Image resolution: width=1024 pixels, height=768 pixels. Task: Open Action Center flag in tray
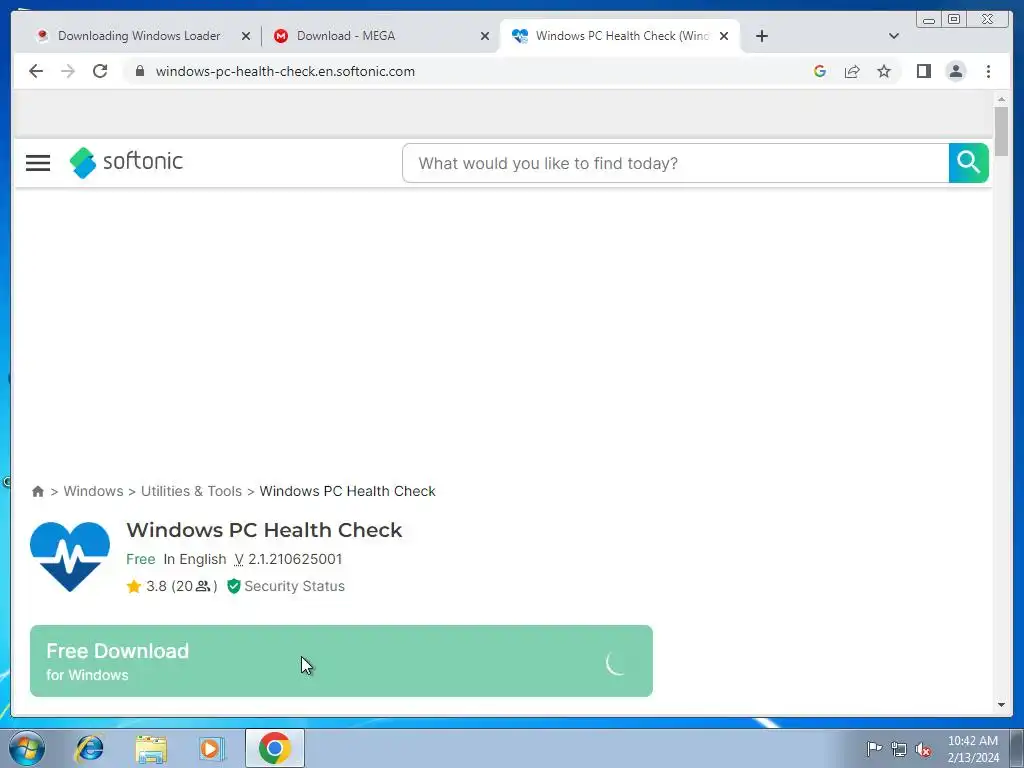coord(874,749)
